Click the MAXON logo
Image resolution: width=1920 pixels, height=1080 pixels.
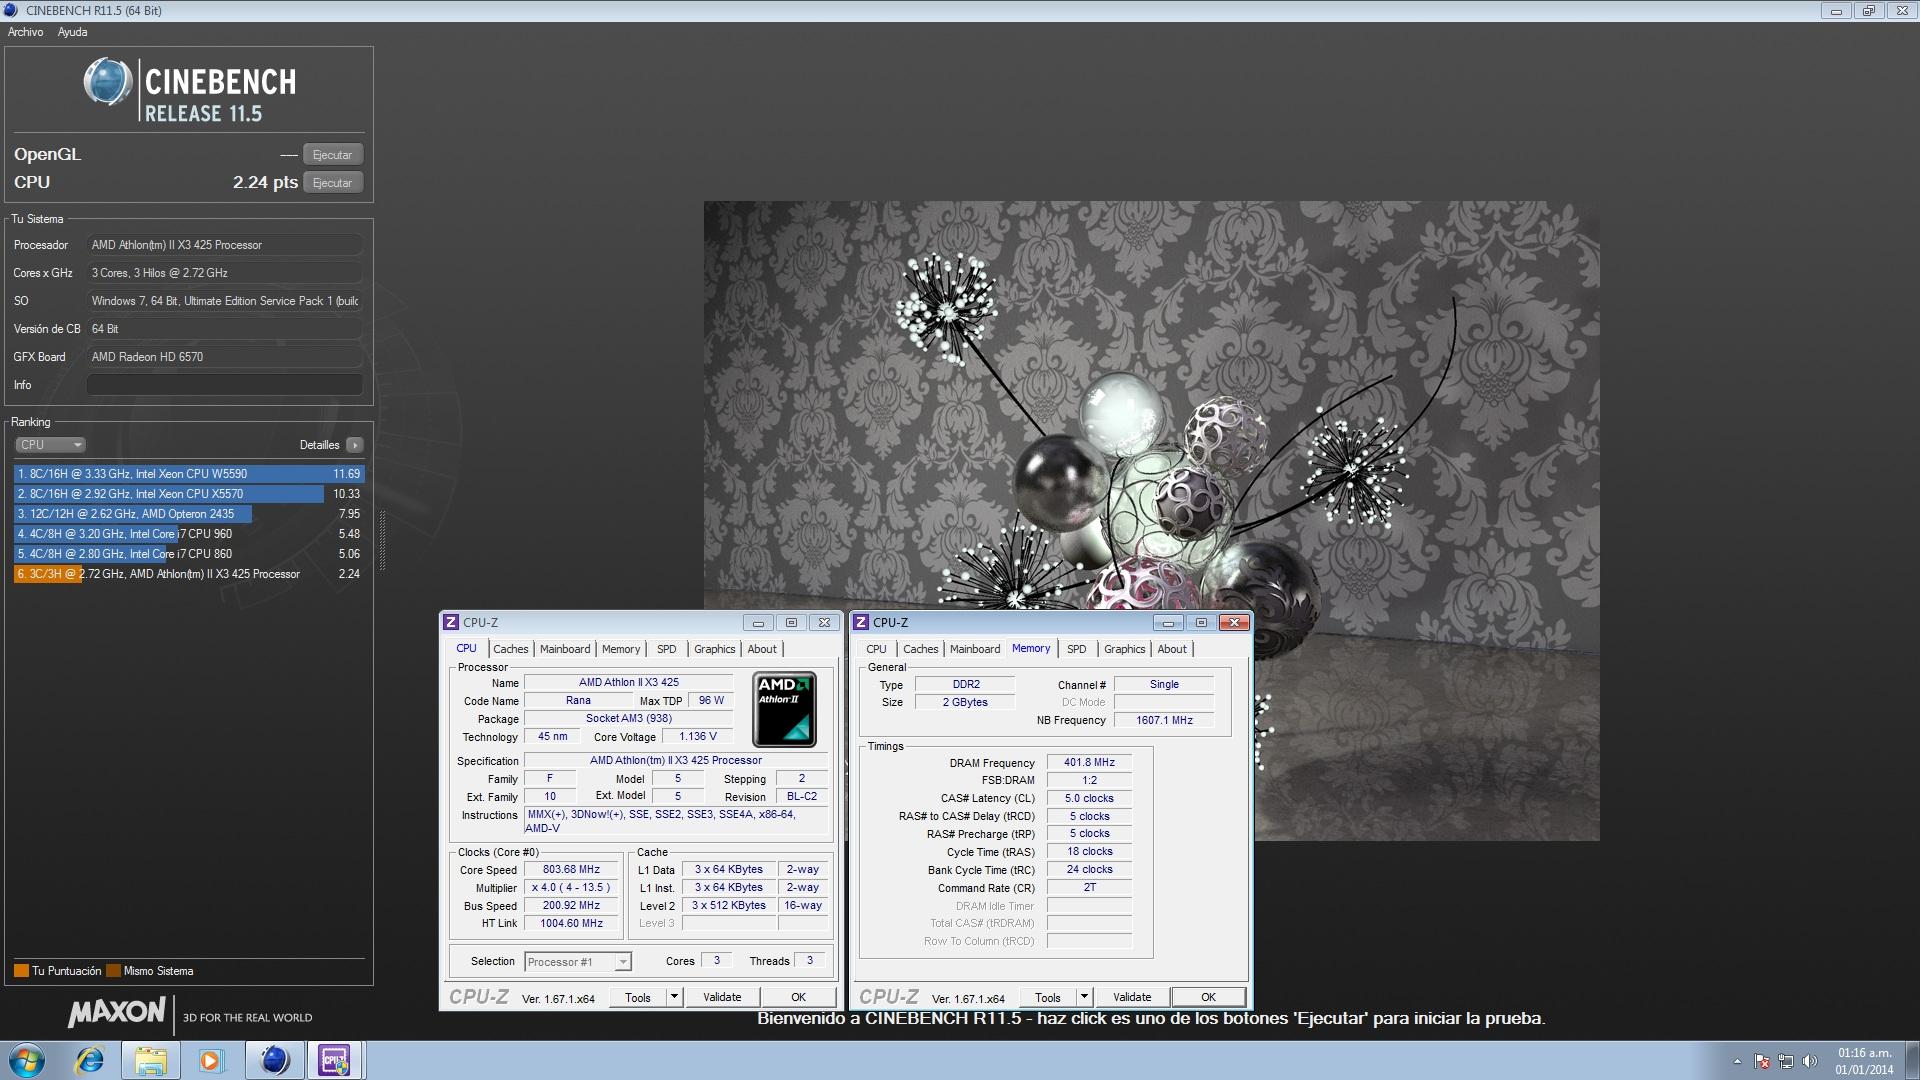point(117,1013)
